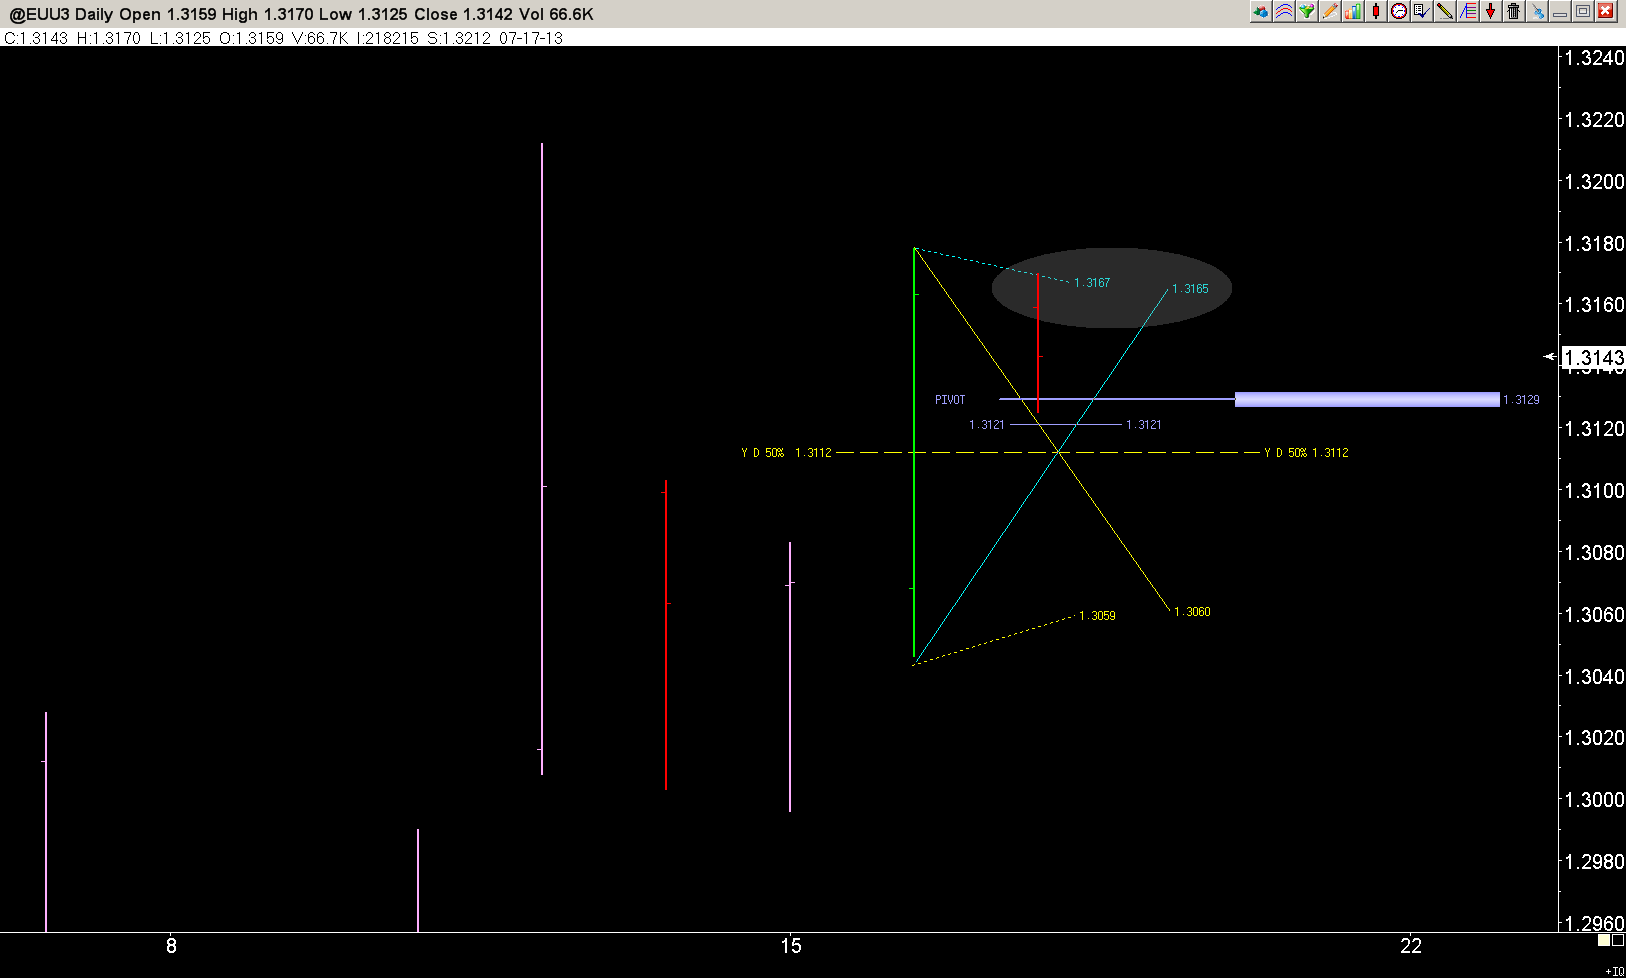
Task: Click the yellow 1.3059 price label
Action: point(1097,616)
